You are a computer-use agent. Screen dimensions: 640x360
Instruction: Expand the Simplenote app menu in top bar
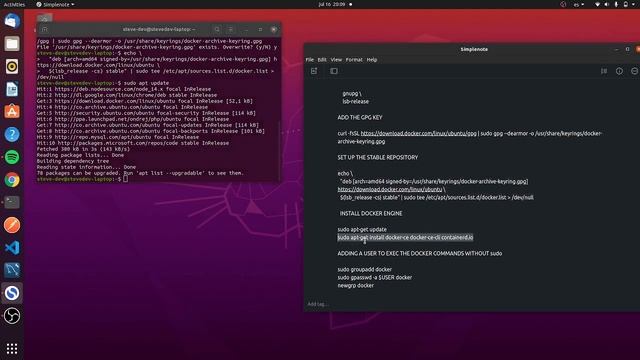coord(56,4)
